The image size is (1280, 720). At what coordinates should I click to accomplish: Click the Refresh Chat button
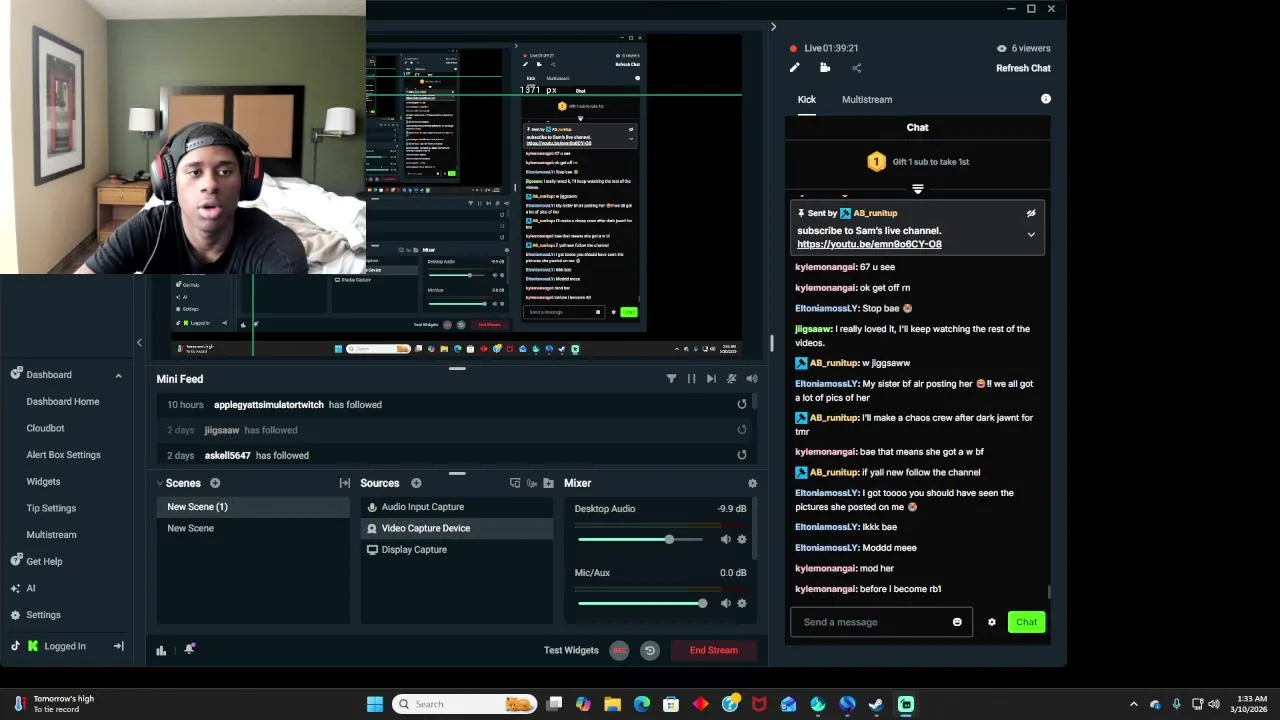tap(1023, 68)
